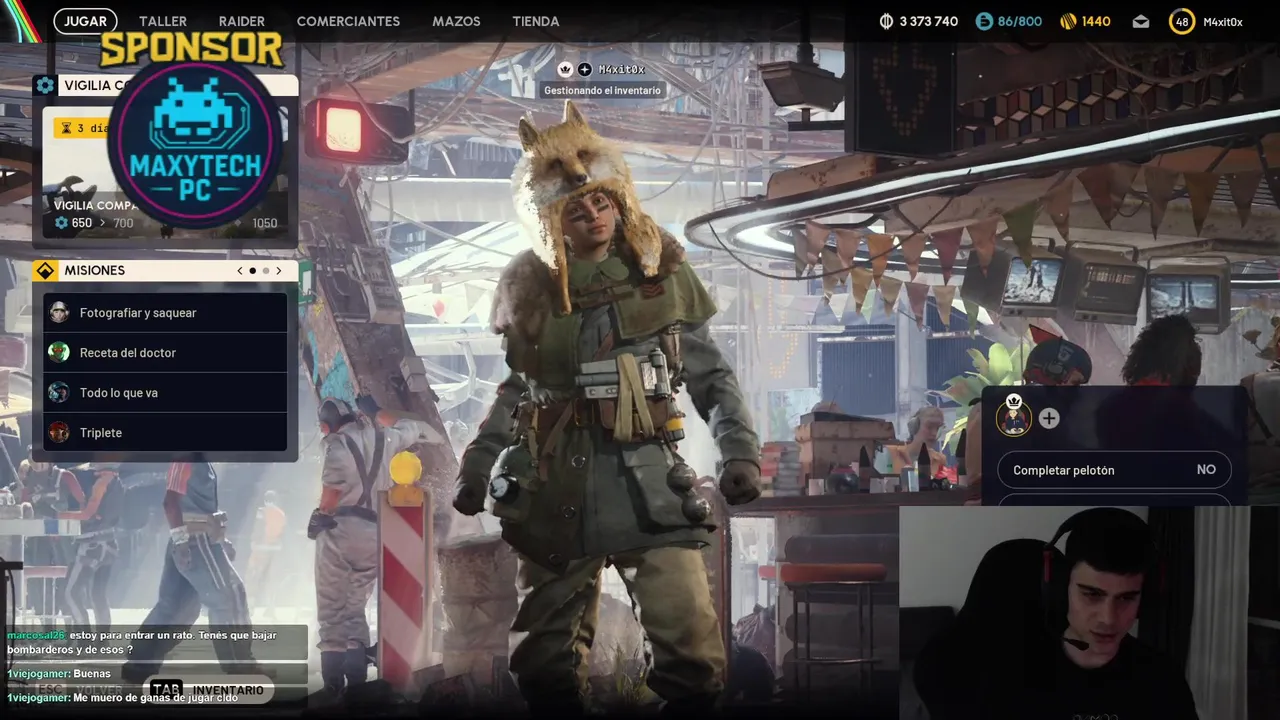Click the plus icon beside M4xit0x nameplate
The width and height of the screenshot is (1280, 720).
585,69
